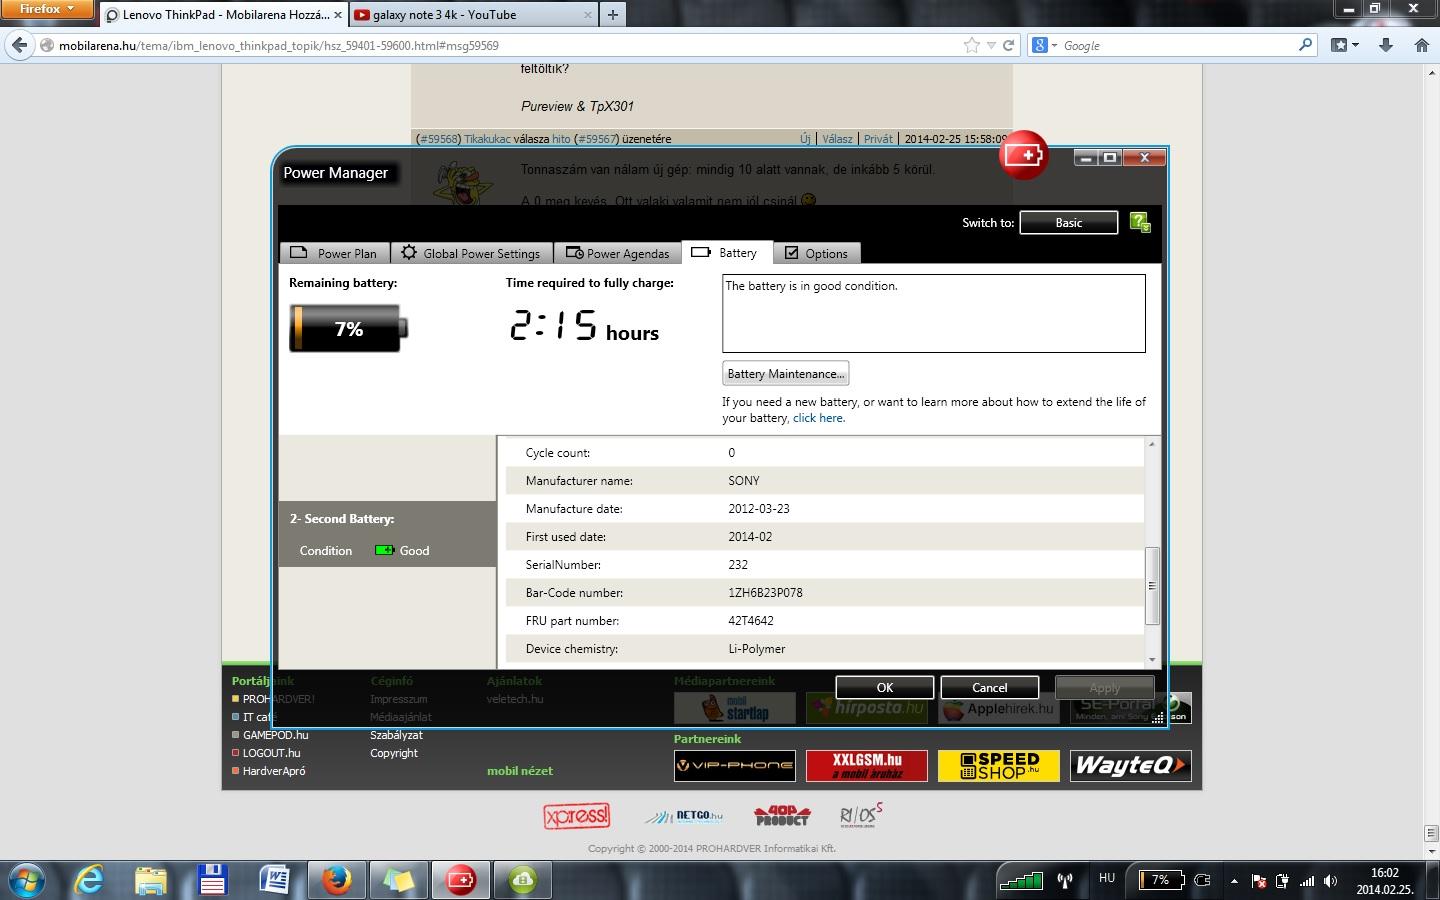Focus the mobilarena.hu address bar
Screen dimensions: 1440x900
pos(500,45)
